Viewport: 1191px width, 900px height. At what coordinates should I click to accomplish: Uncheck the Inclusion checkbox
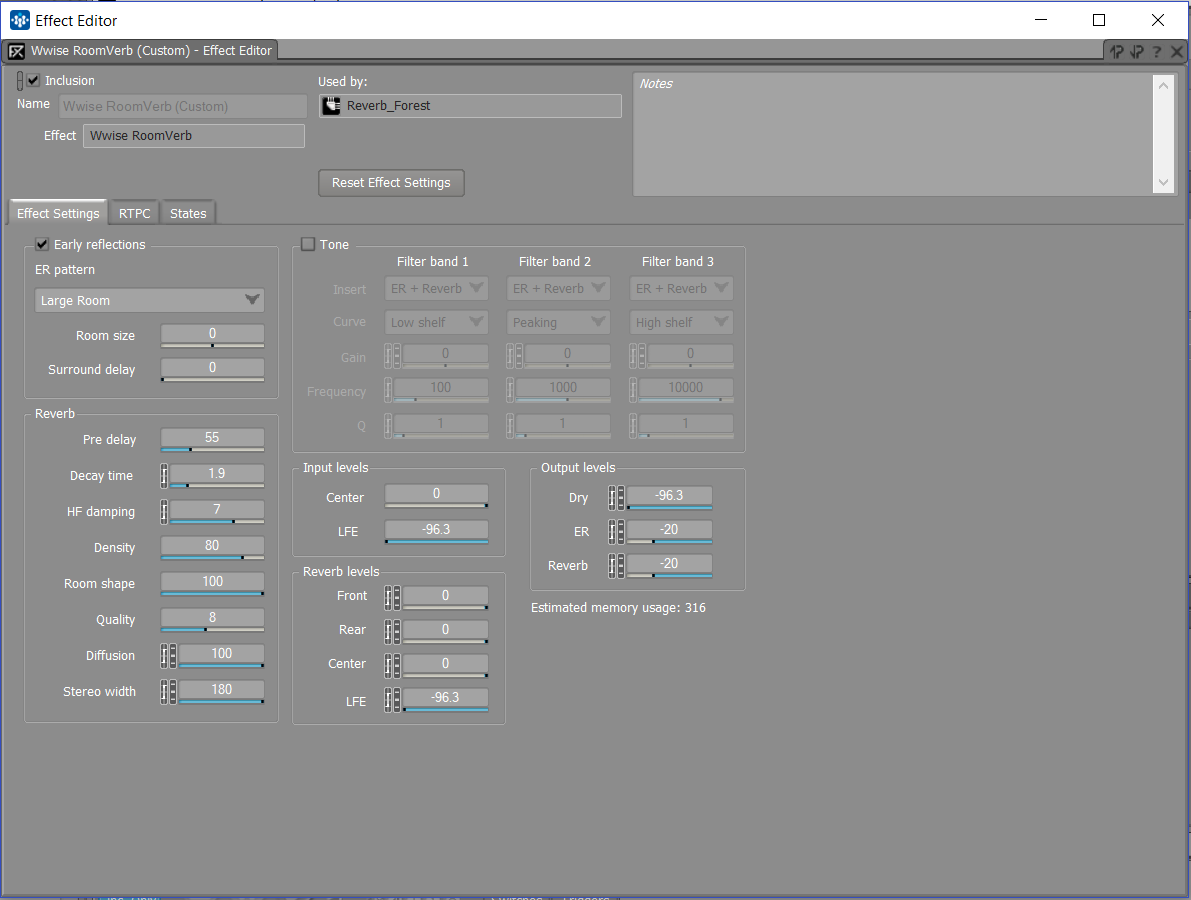[33, 80]
